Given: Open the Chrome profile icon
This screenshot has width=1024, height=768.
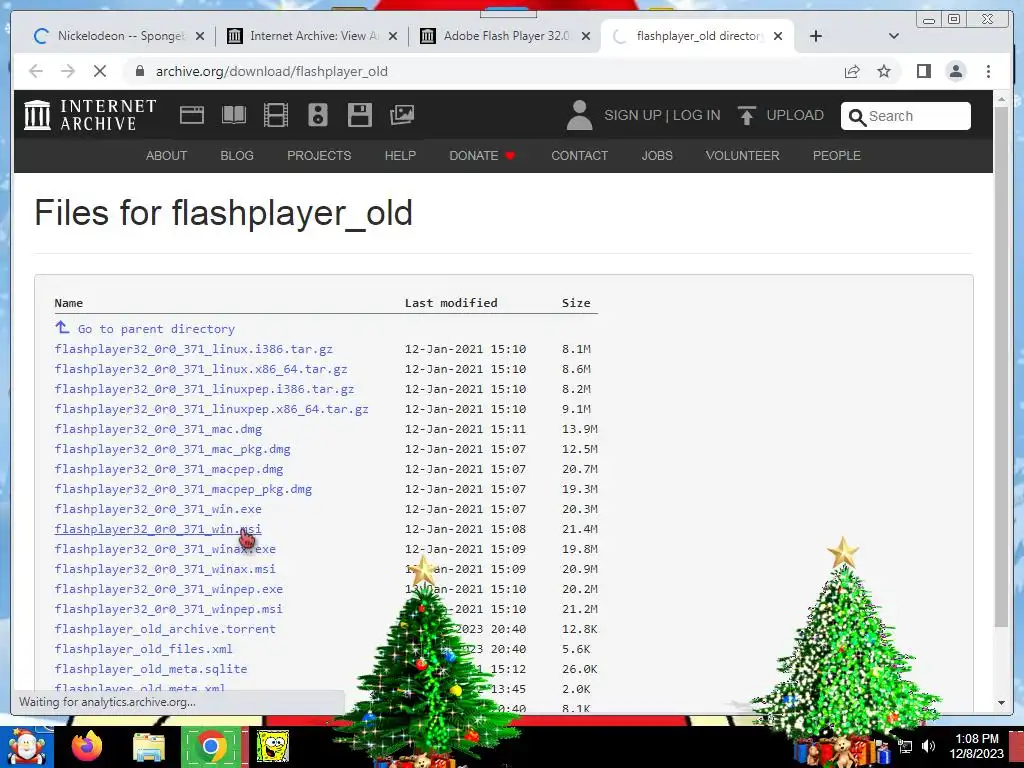Looking at the screenshot, I should [956, 71].
